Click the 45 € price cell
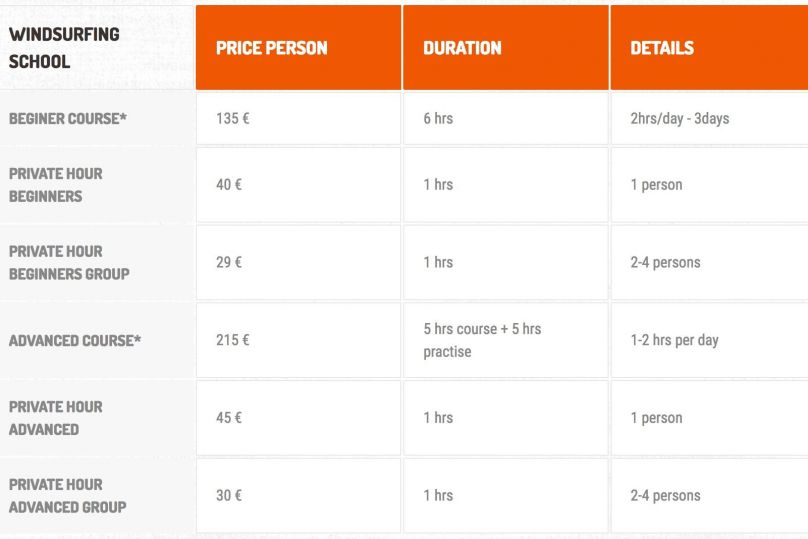This screenshot has width=808, height=539. (x=229, y=418)
